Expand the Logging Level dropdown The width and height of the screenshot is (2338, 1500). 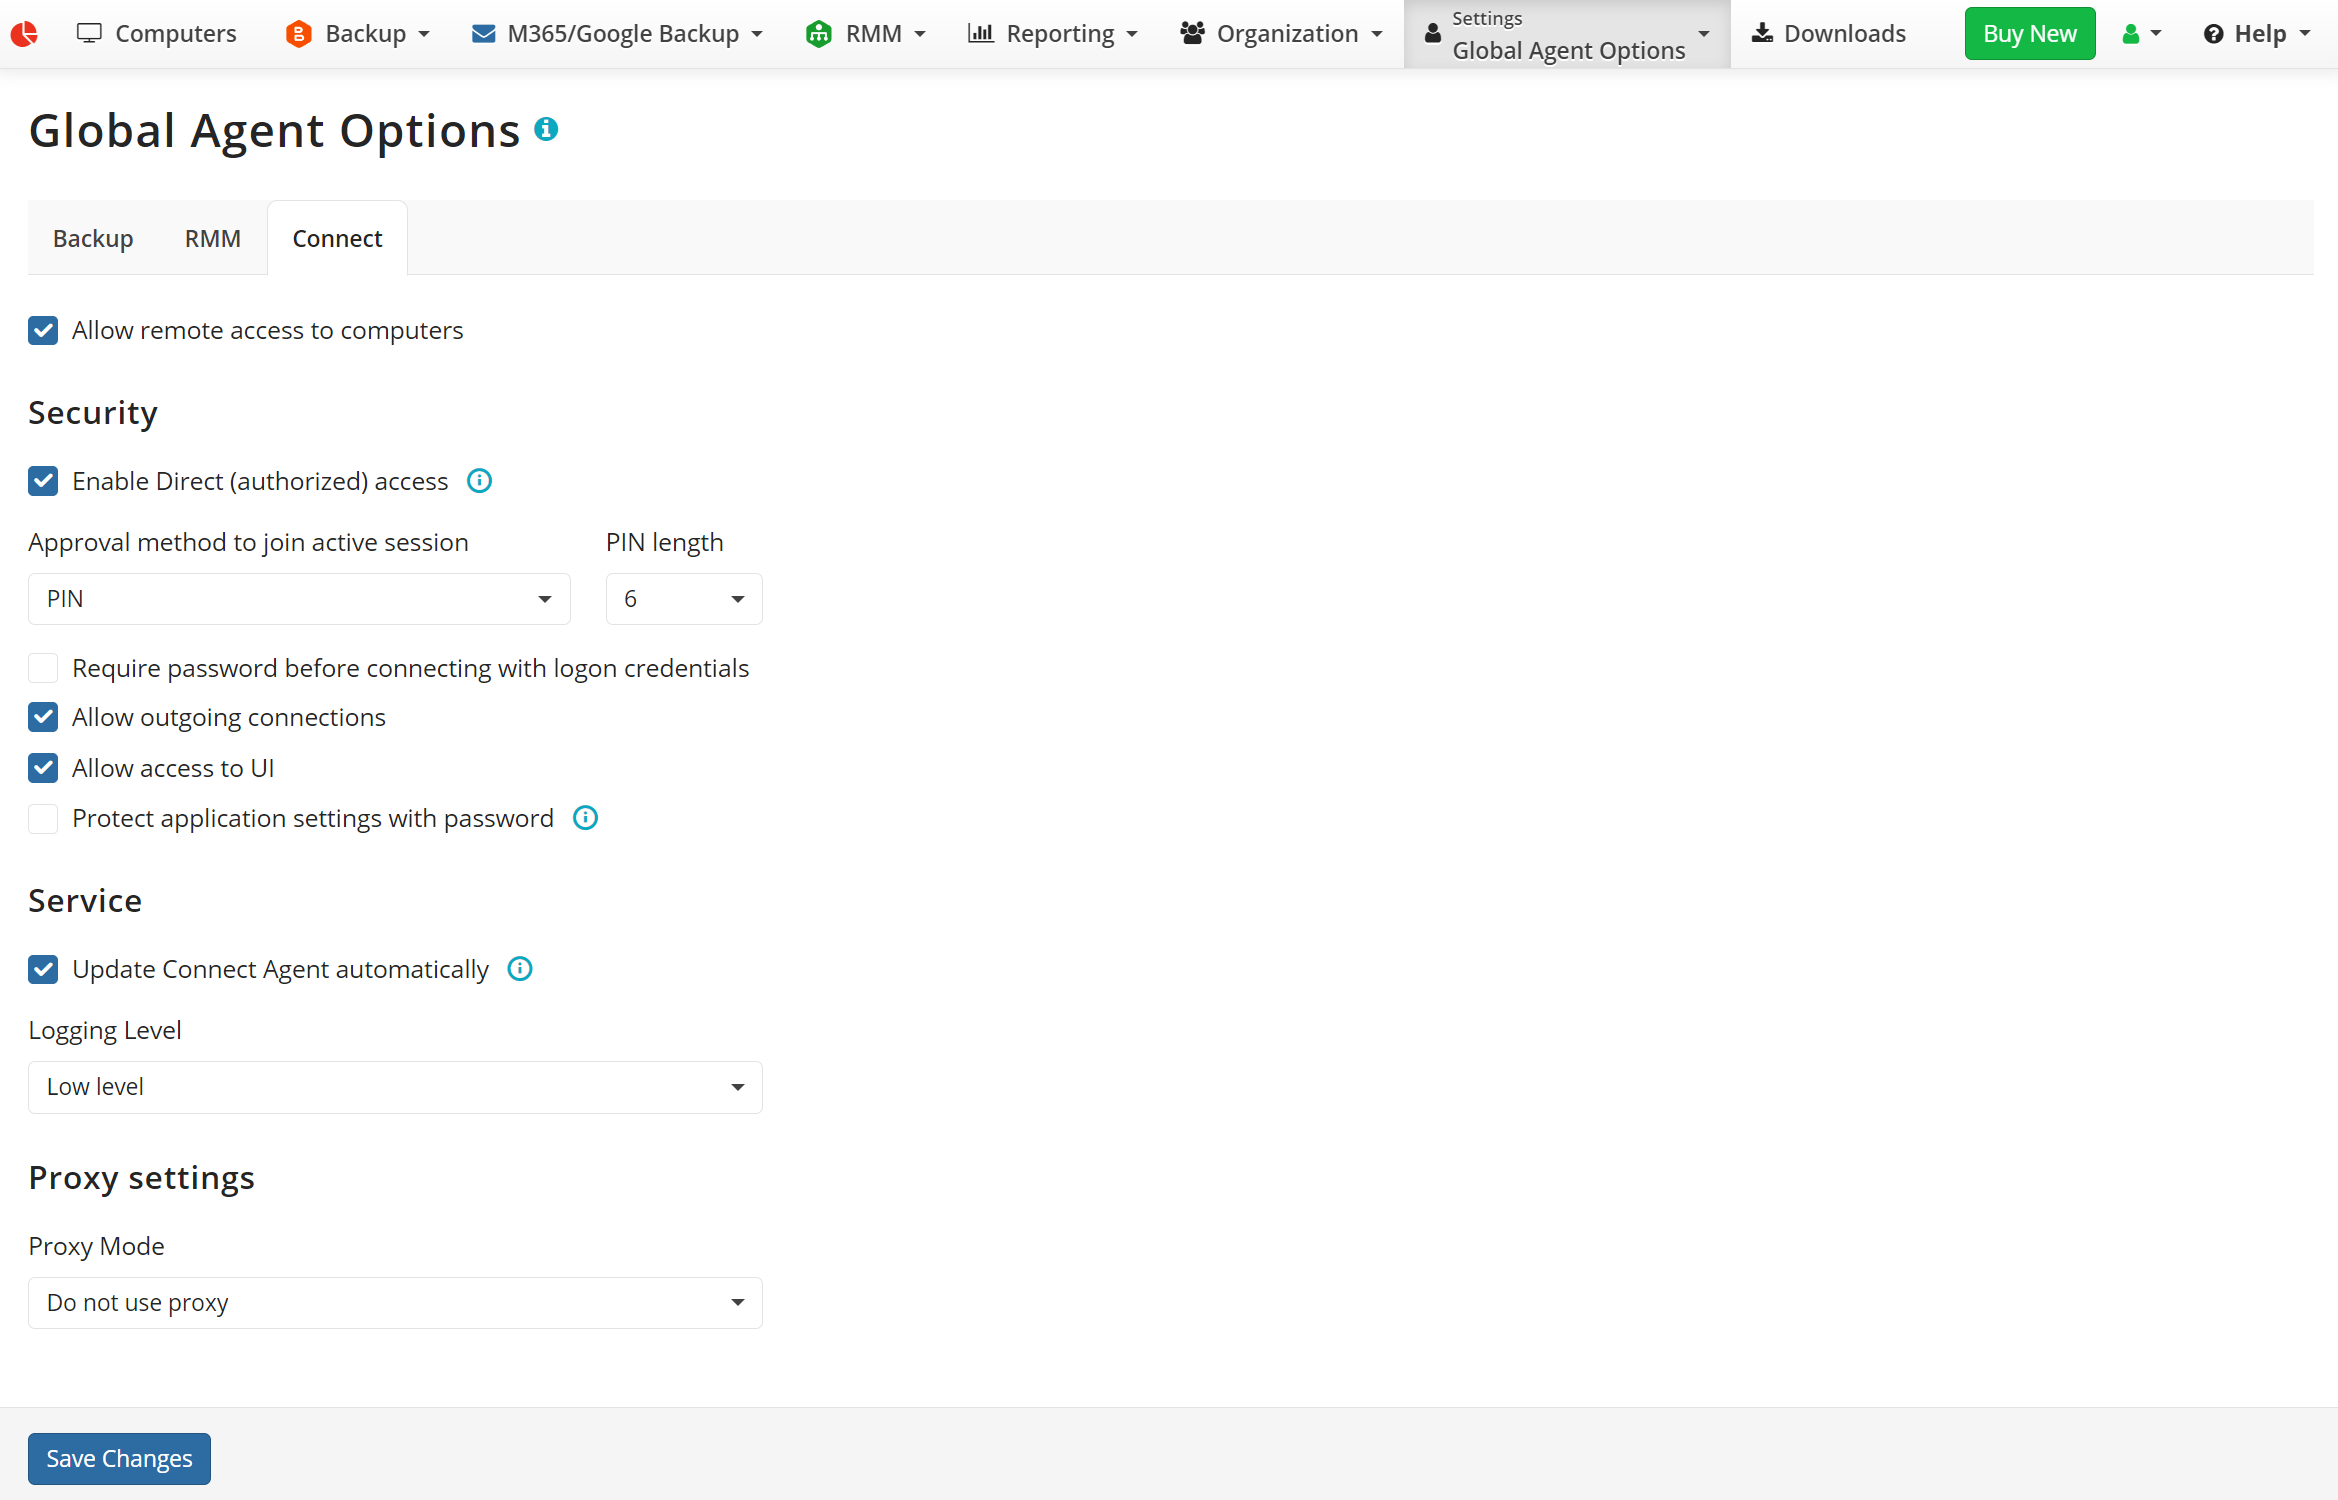pyautogui.click(x=392, y=1086)
